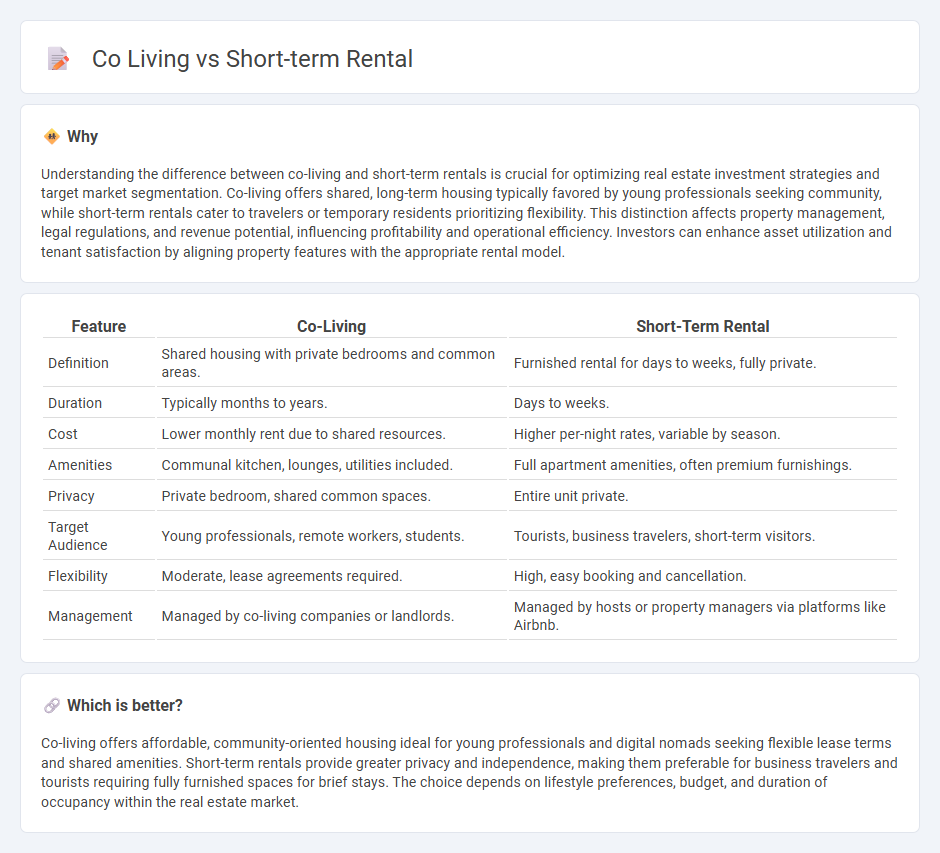940x853 pixels.
Task: Click cell 'Lower monthly rent due to shared resources.'
Action: coord(332,434)
